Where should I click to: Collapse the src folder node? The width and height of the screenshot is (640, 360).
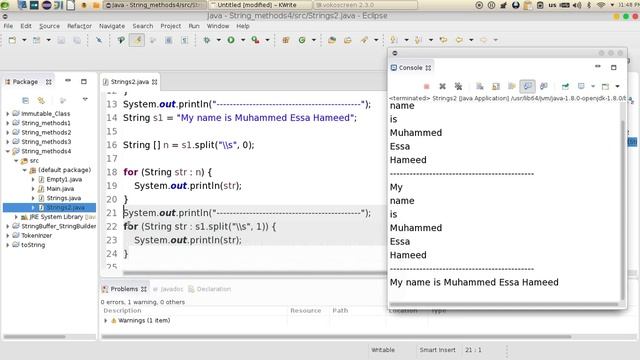16,161
